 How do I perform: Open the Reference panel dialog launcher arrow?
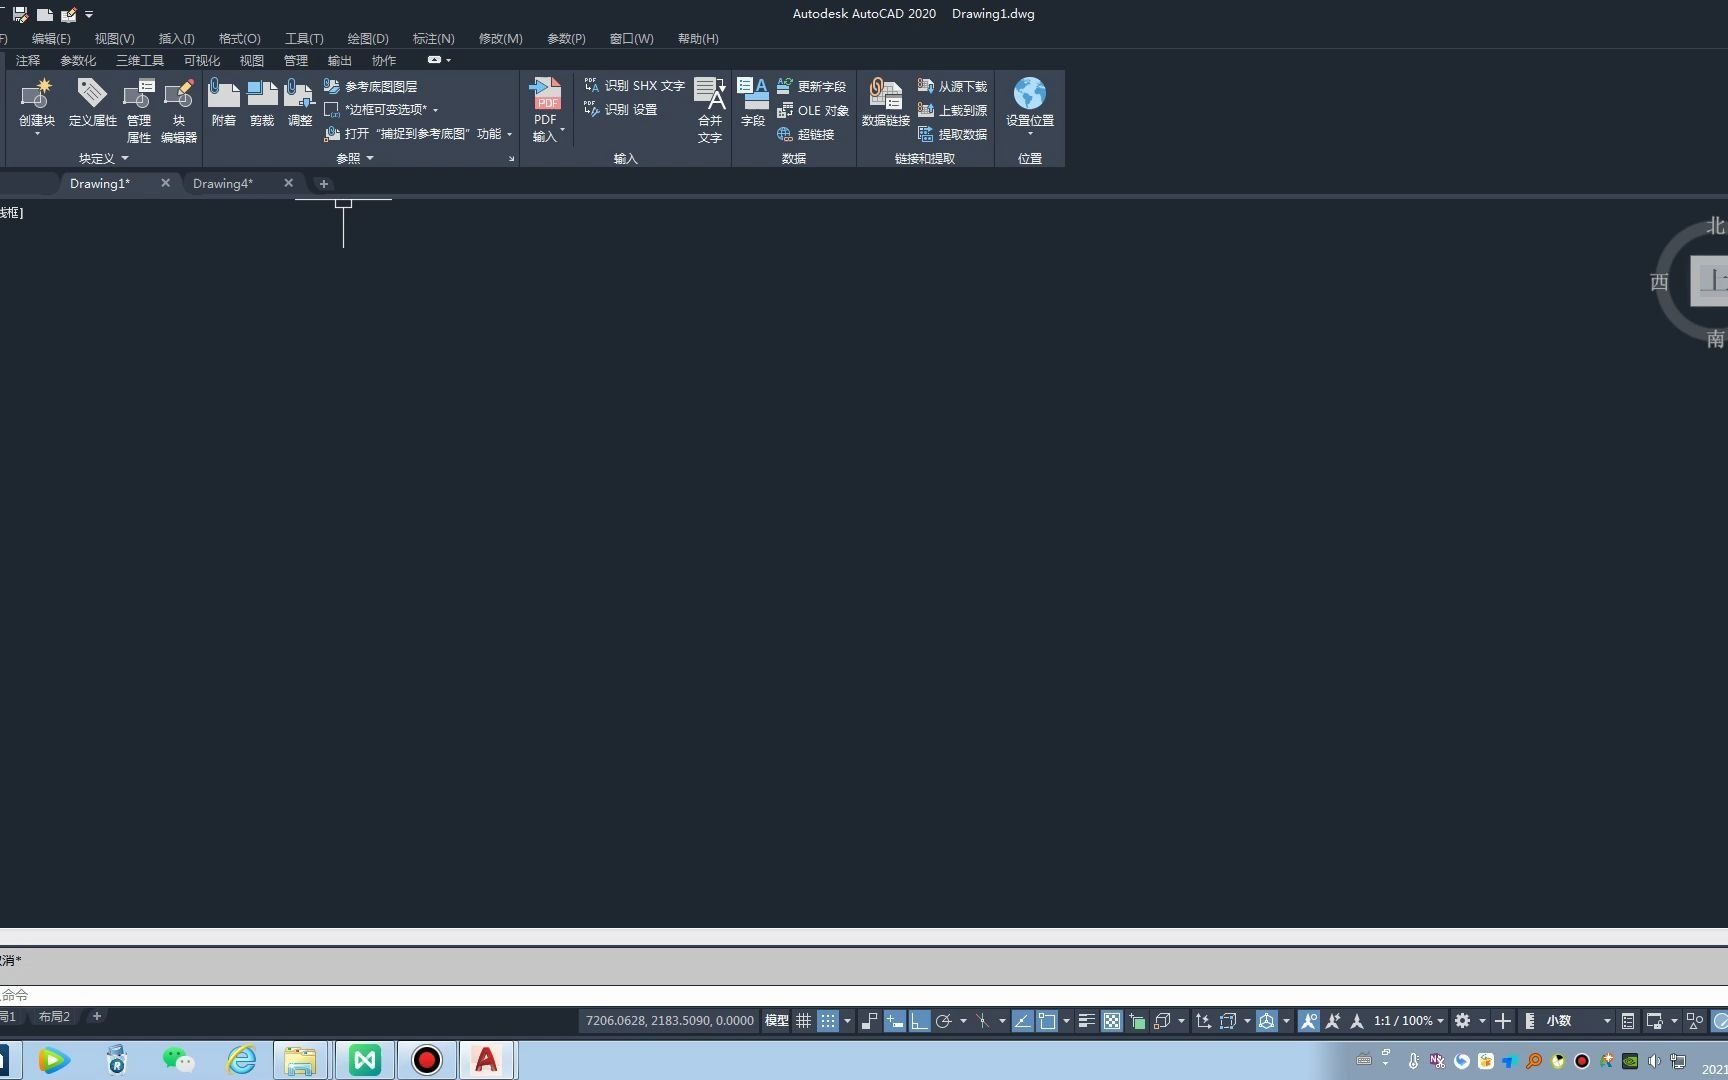(511, 158)
